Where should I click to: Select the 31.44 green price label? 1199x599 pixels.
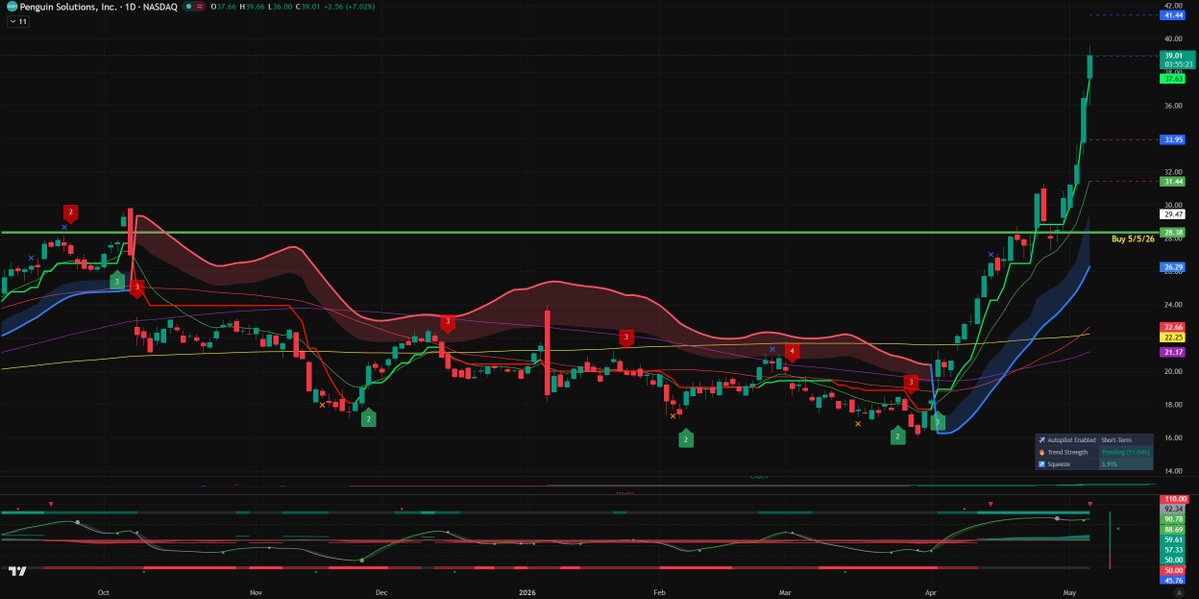point(1174,181)
